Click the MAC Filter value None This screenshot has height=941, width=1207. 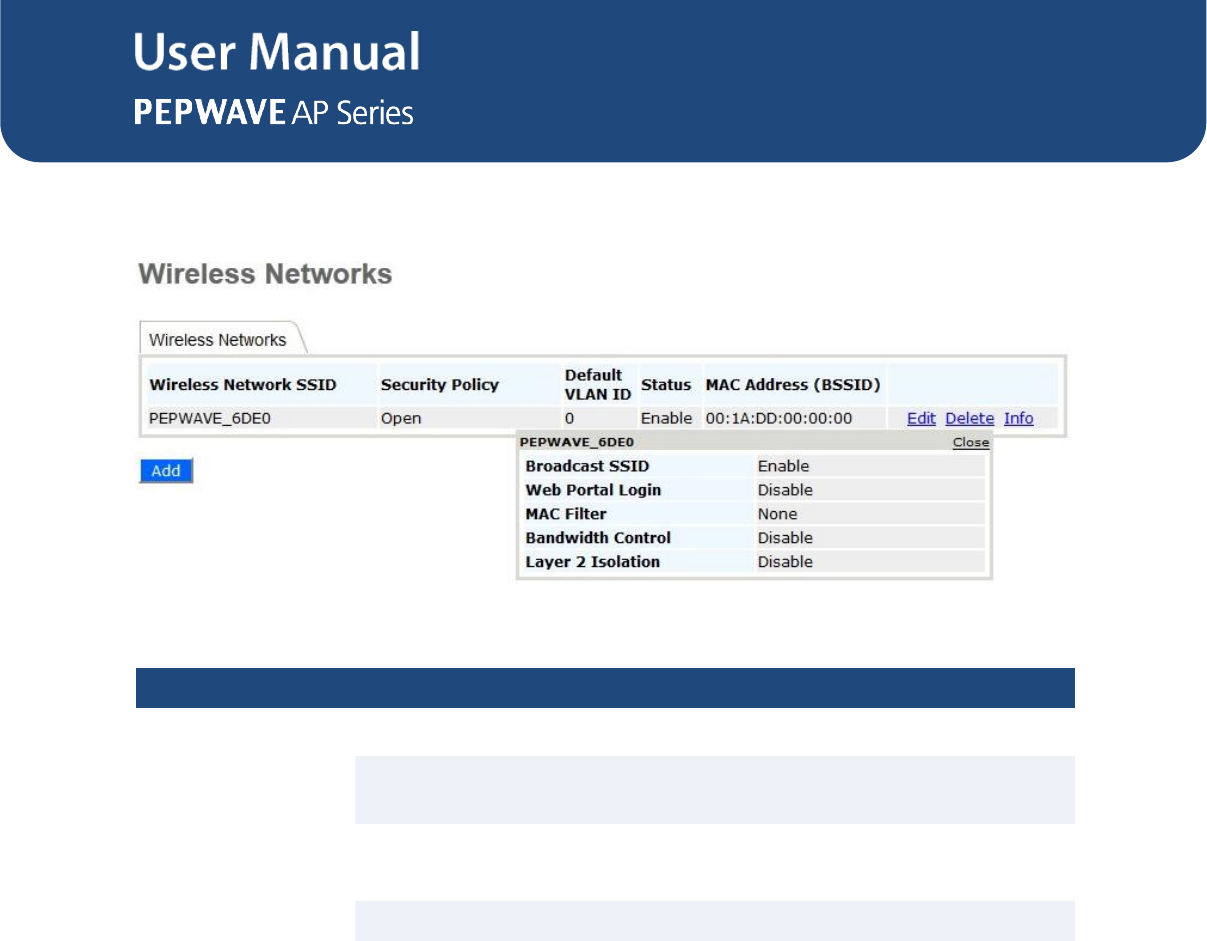click(777, 514)
